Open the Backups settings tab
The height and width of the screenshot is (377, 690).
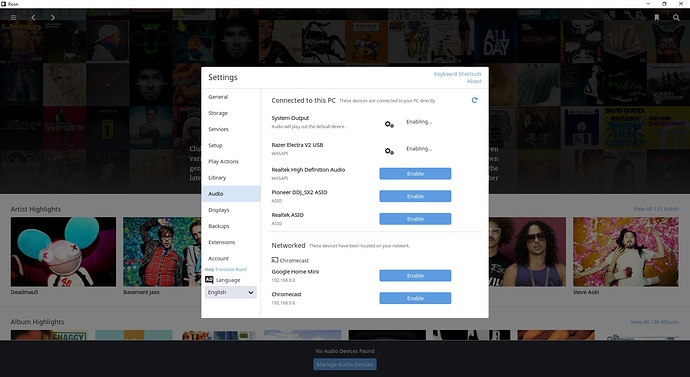coord(231,226)
